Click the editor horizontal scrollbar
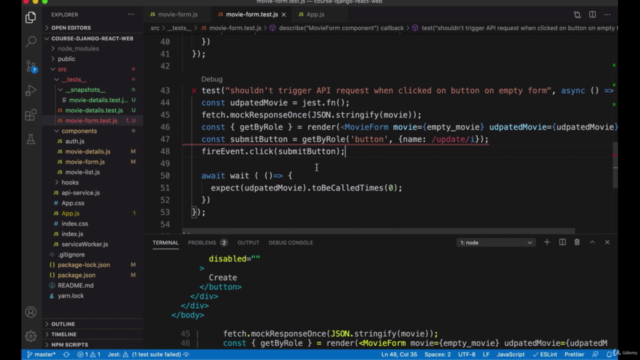 [378, 231]
